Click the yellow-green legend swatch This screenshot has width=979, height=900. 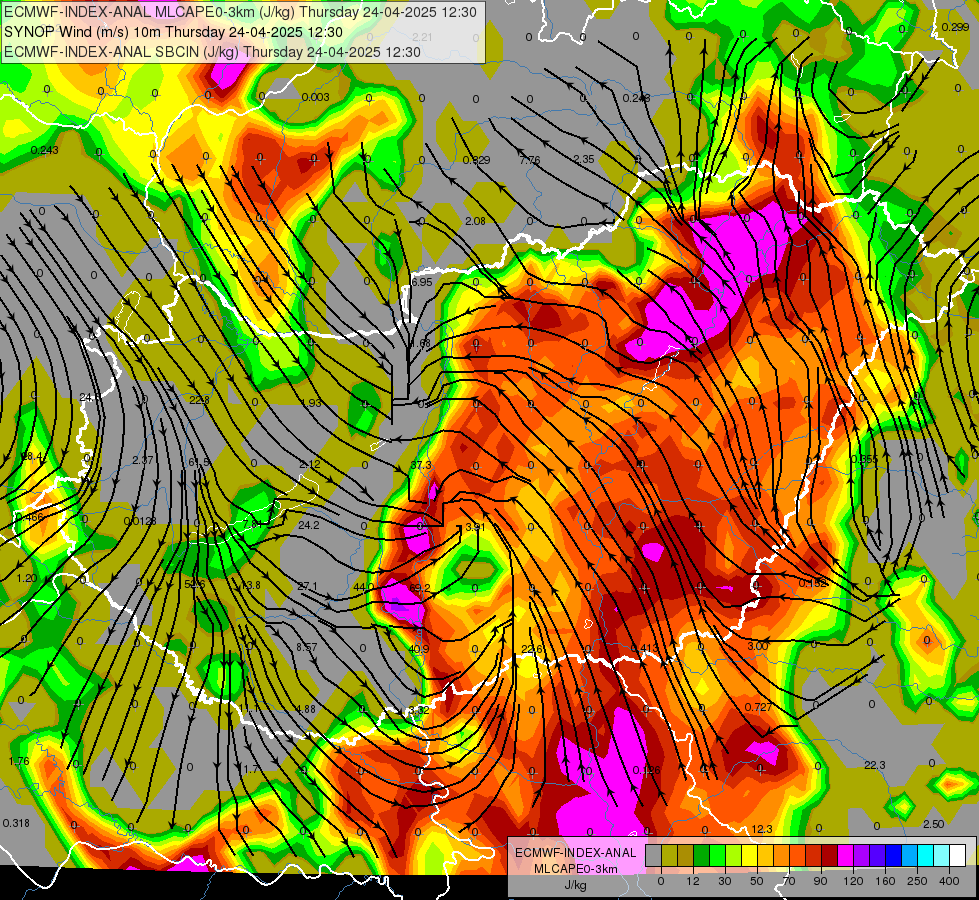tap(734, 855)
